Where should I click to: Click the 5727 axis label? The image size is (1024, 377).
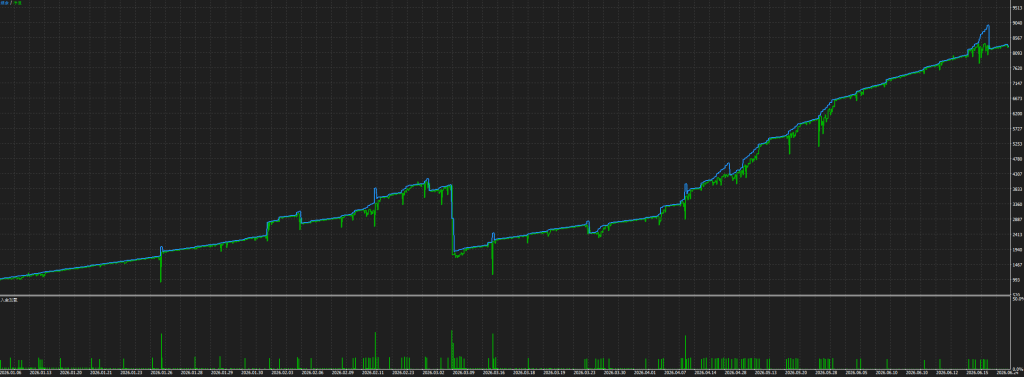click(1017, 129)
